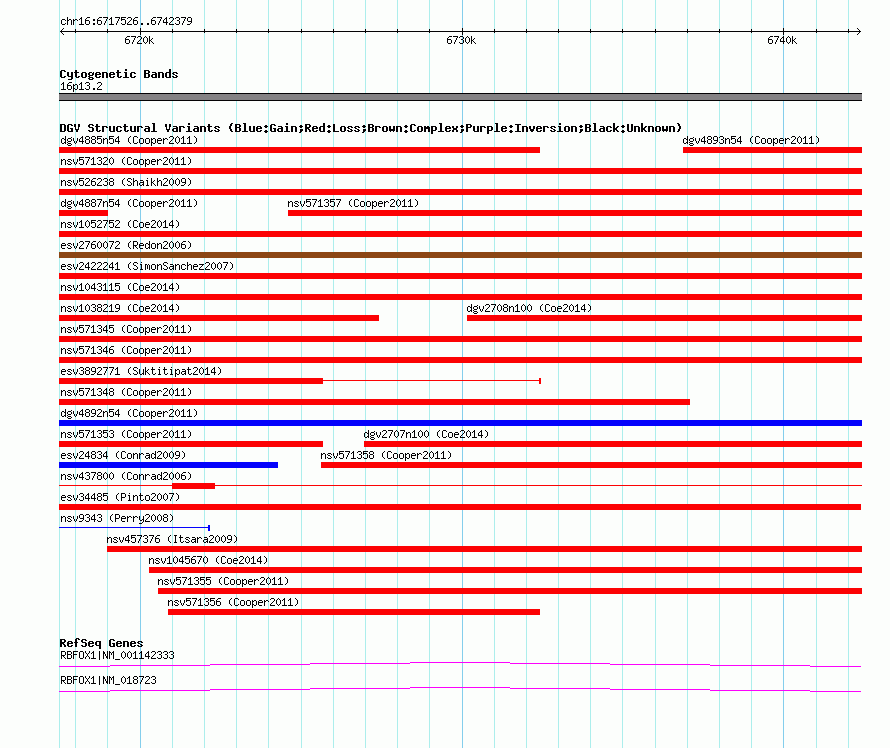Click the left arrow of the ruler
The height and width of the screenshot is (748, 890).
click(x=63, y=31)
